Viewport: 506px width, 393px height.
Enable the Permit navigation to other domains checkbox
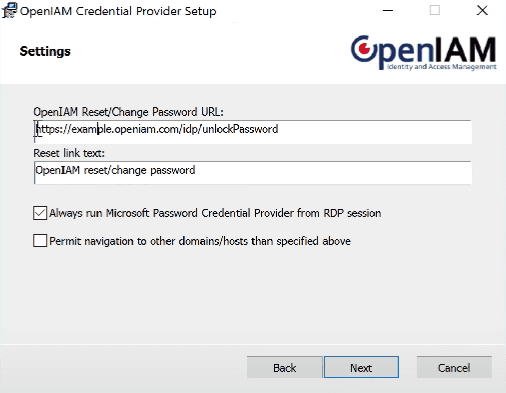click(x=40, y=240)
